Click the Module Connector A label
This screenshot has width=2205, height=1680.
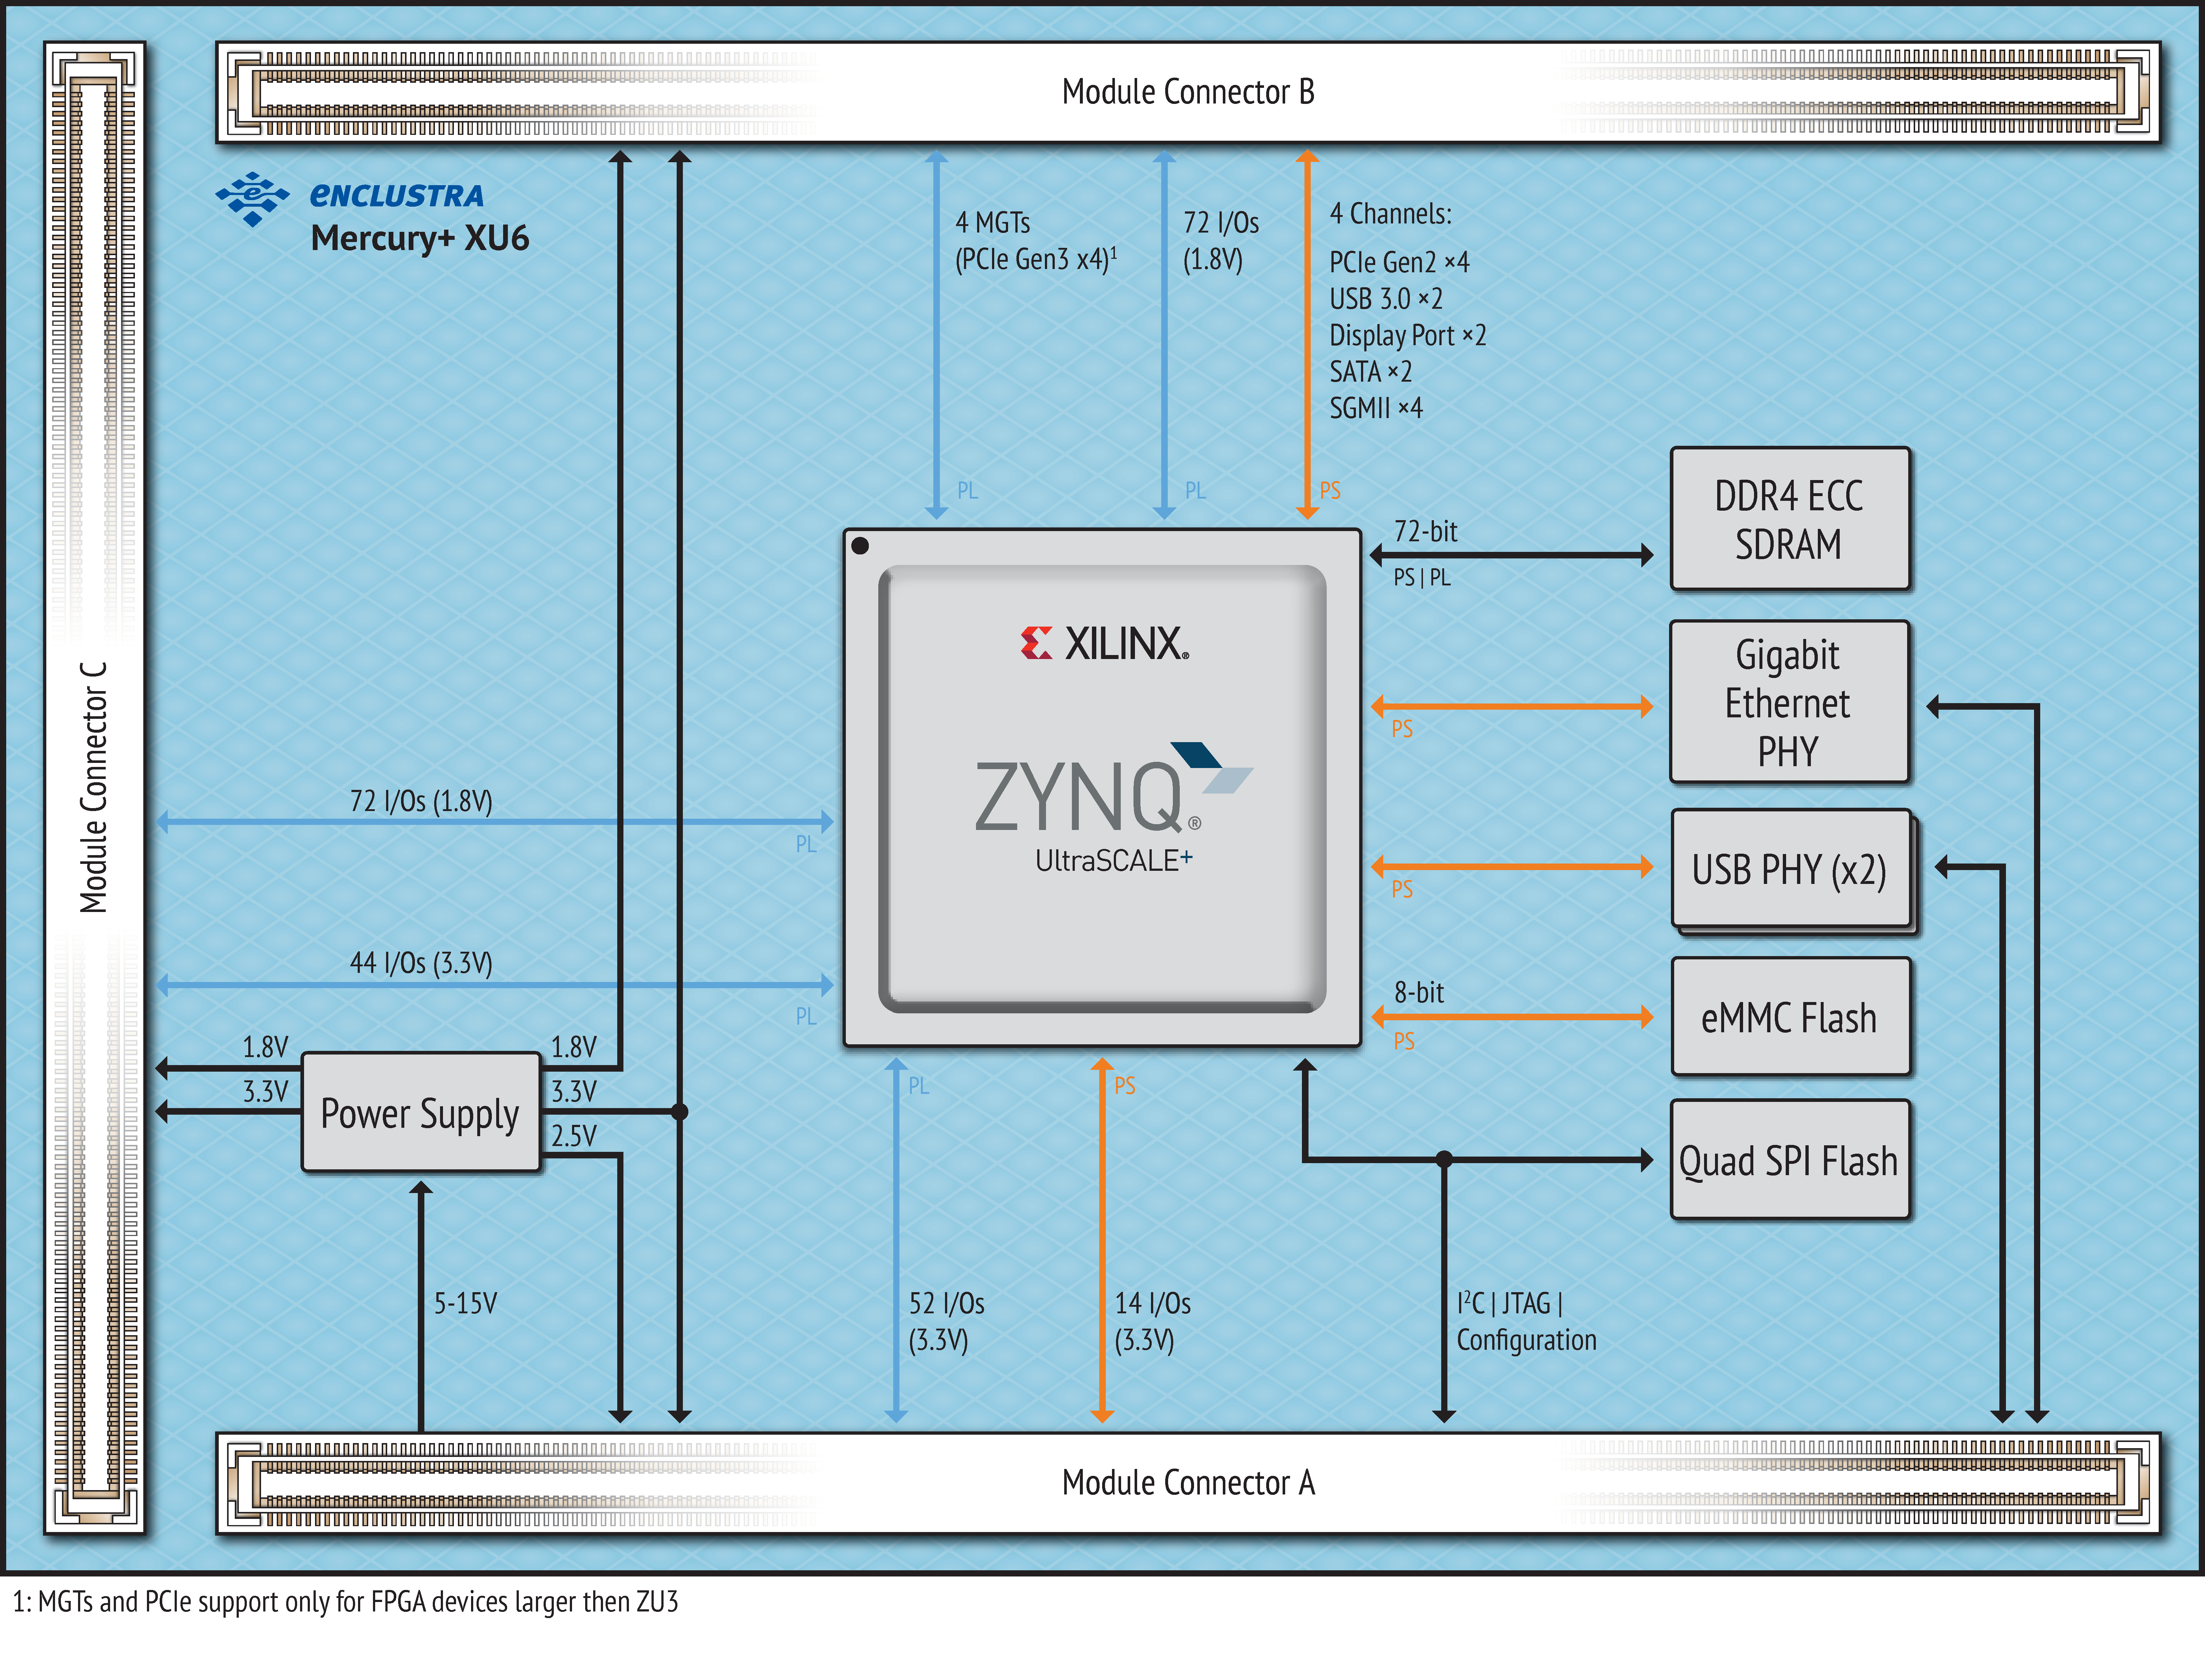pyautogui.click(x=1188, y=1482)
